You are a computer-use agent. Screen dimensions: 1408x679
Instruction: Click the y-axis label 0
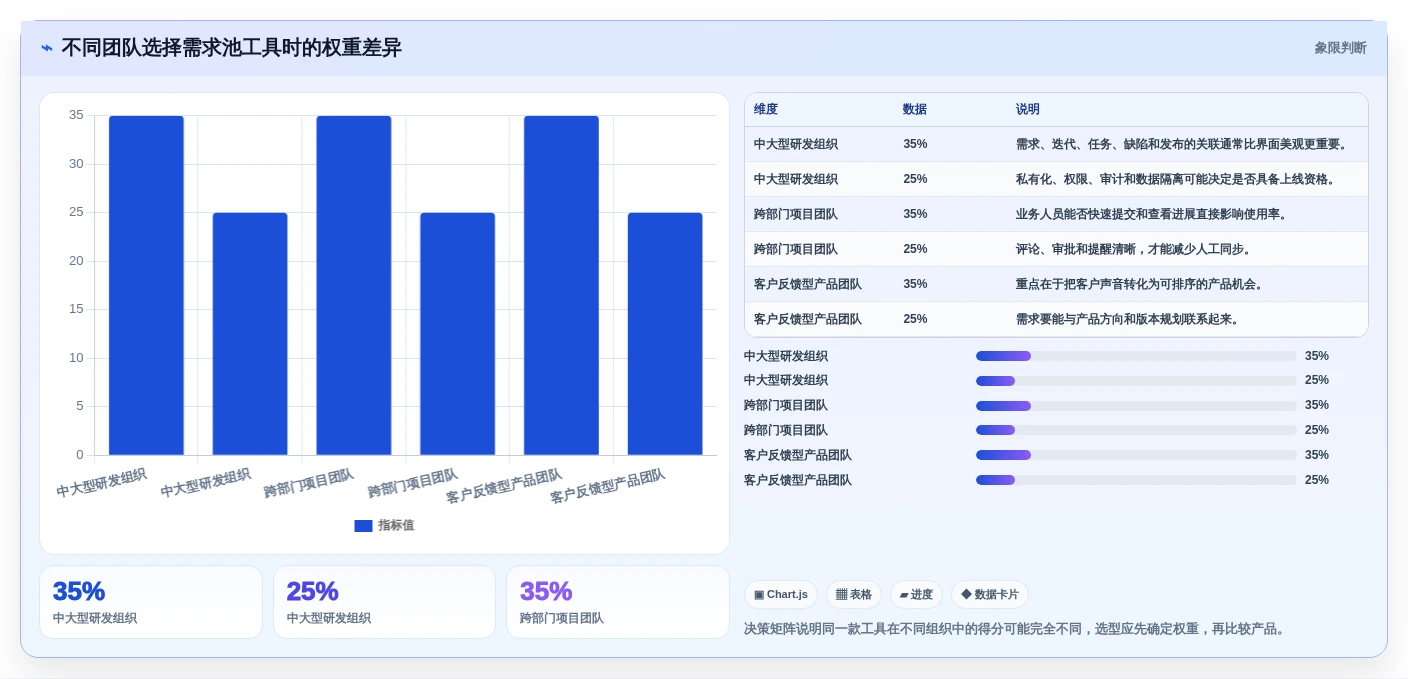click(x=80, y=455)
